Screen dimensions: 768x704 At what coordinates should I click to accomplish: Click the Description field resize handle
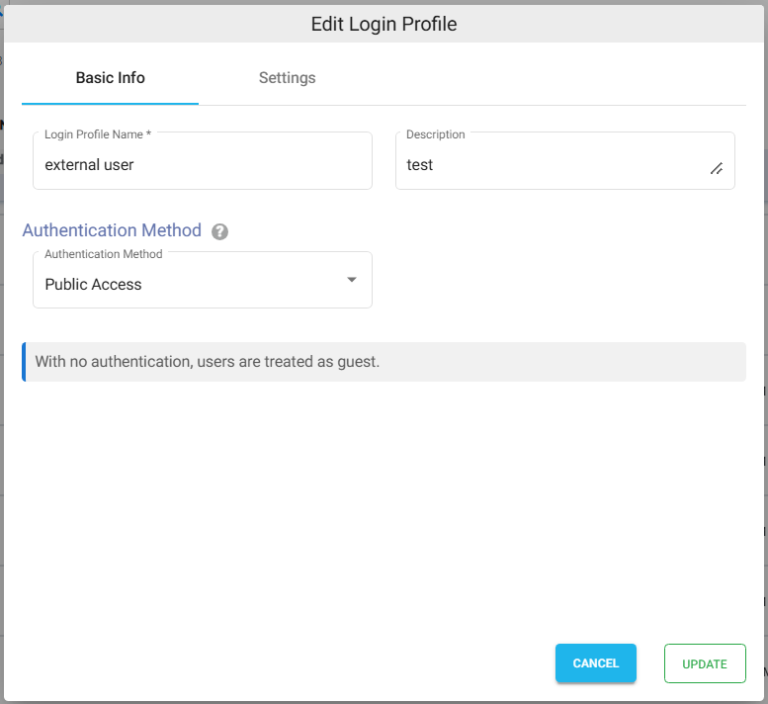point(717,169)
